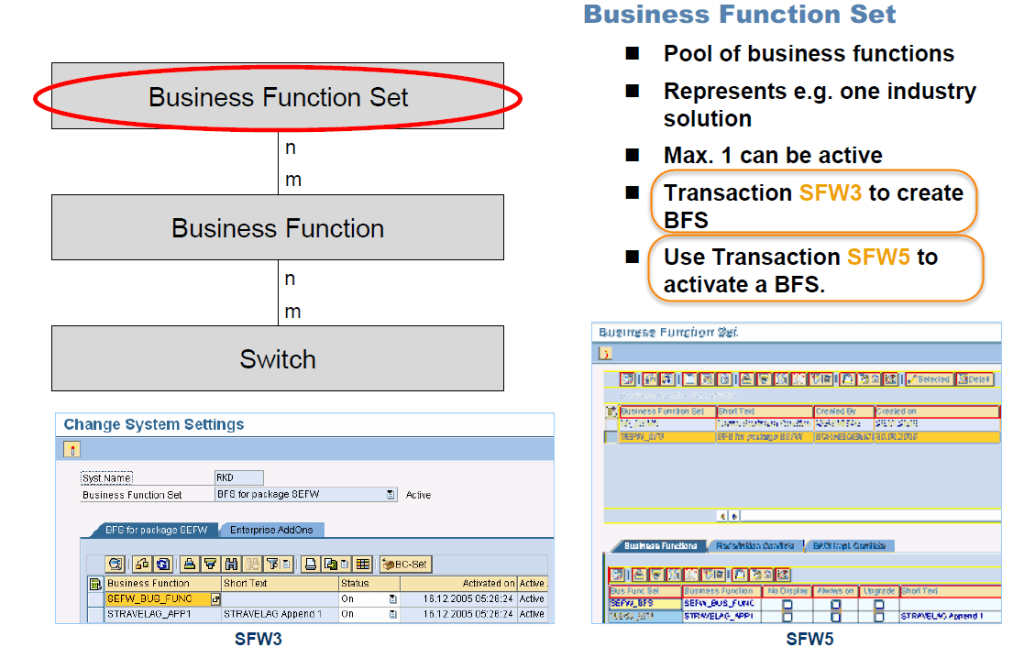The image size is (1024, 647).
Task: Click the Selected button in SFW5
Action: [929, 378]
